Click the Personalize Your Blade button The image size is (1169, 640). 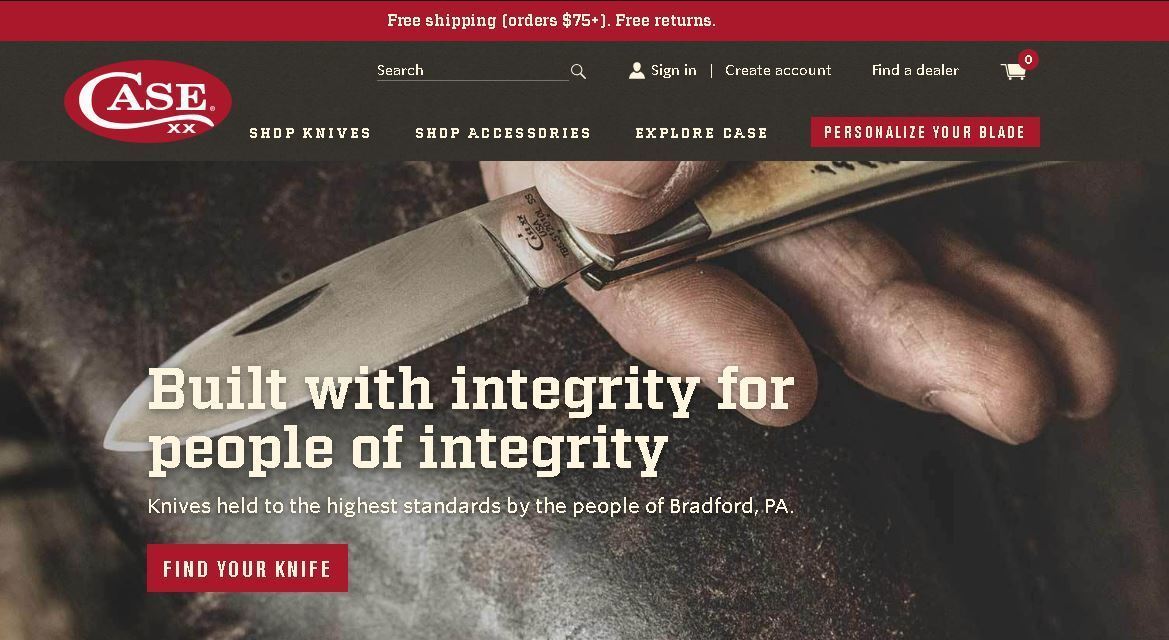(x=925, y=132)
